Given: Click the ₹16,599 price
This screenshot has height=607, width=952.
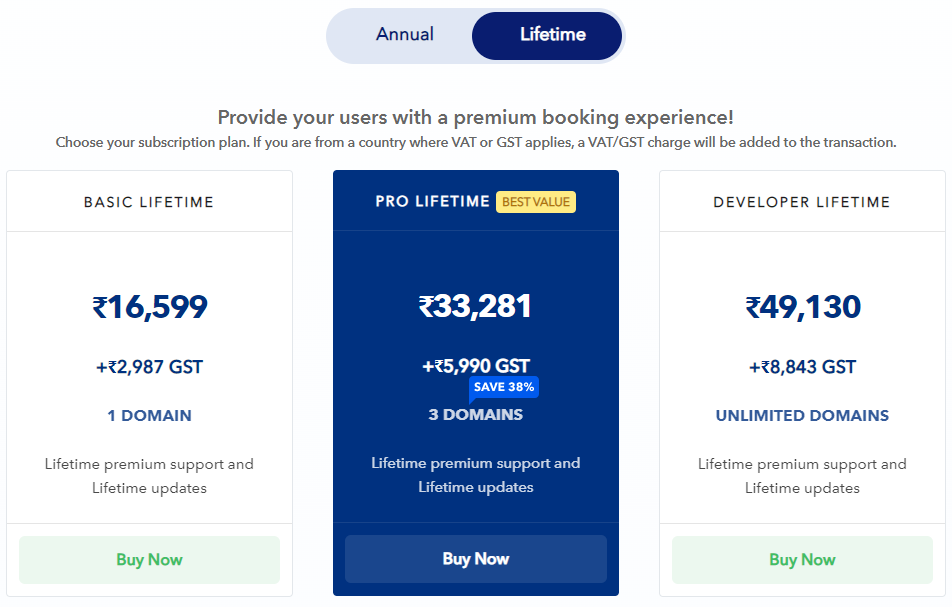Looking at the screenshot, I should [x=150, y=307].
